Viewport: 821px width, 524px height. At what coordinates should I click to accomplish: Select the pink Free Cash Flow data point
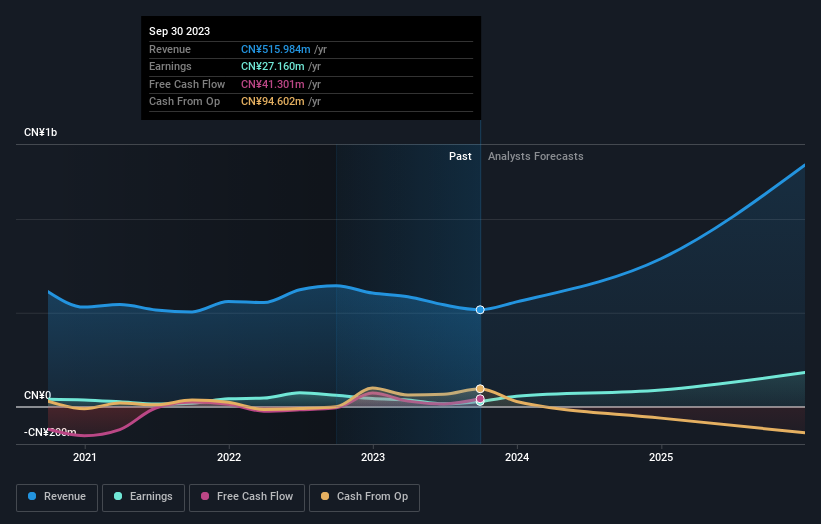(480, 398)
